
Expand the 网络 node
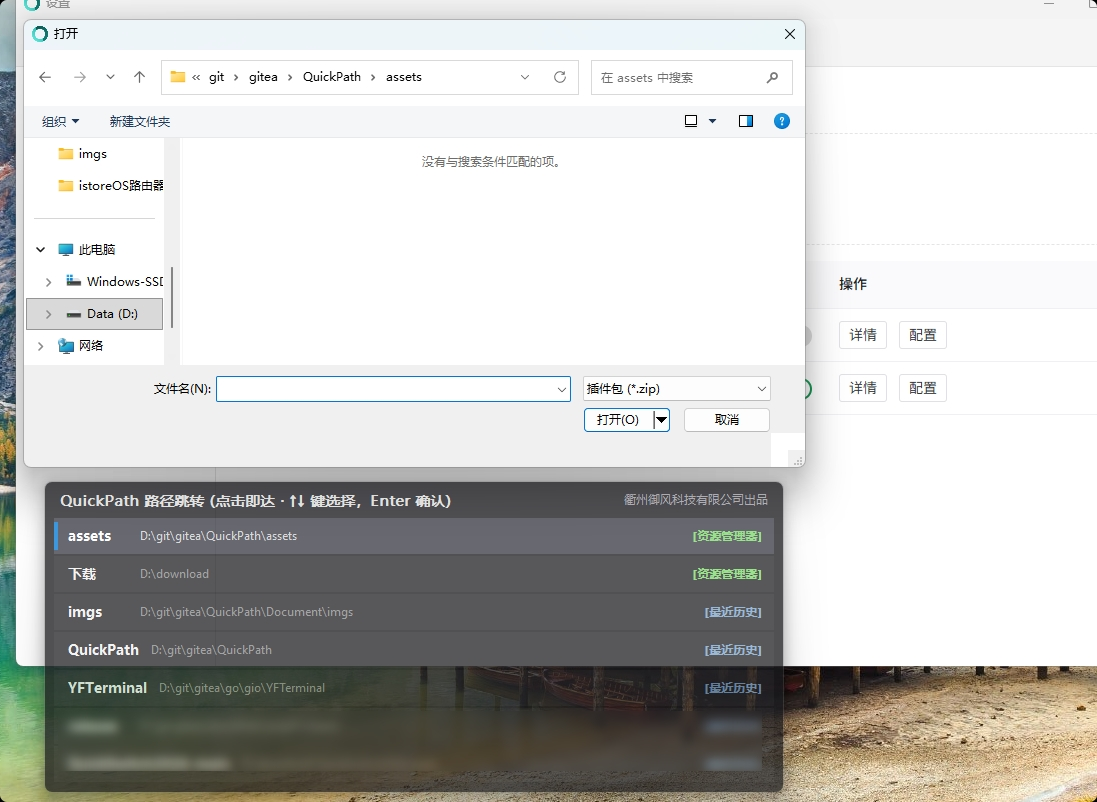click(x=41, y=346)
